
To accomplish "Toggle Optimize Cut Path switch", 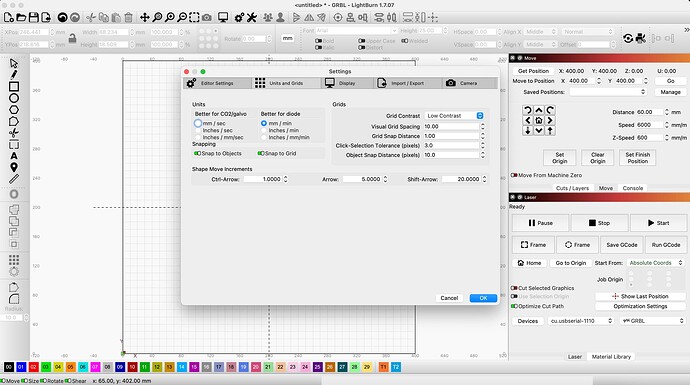I will pyautogui.click(x=514, y=306).
